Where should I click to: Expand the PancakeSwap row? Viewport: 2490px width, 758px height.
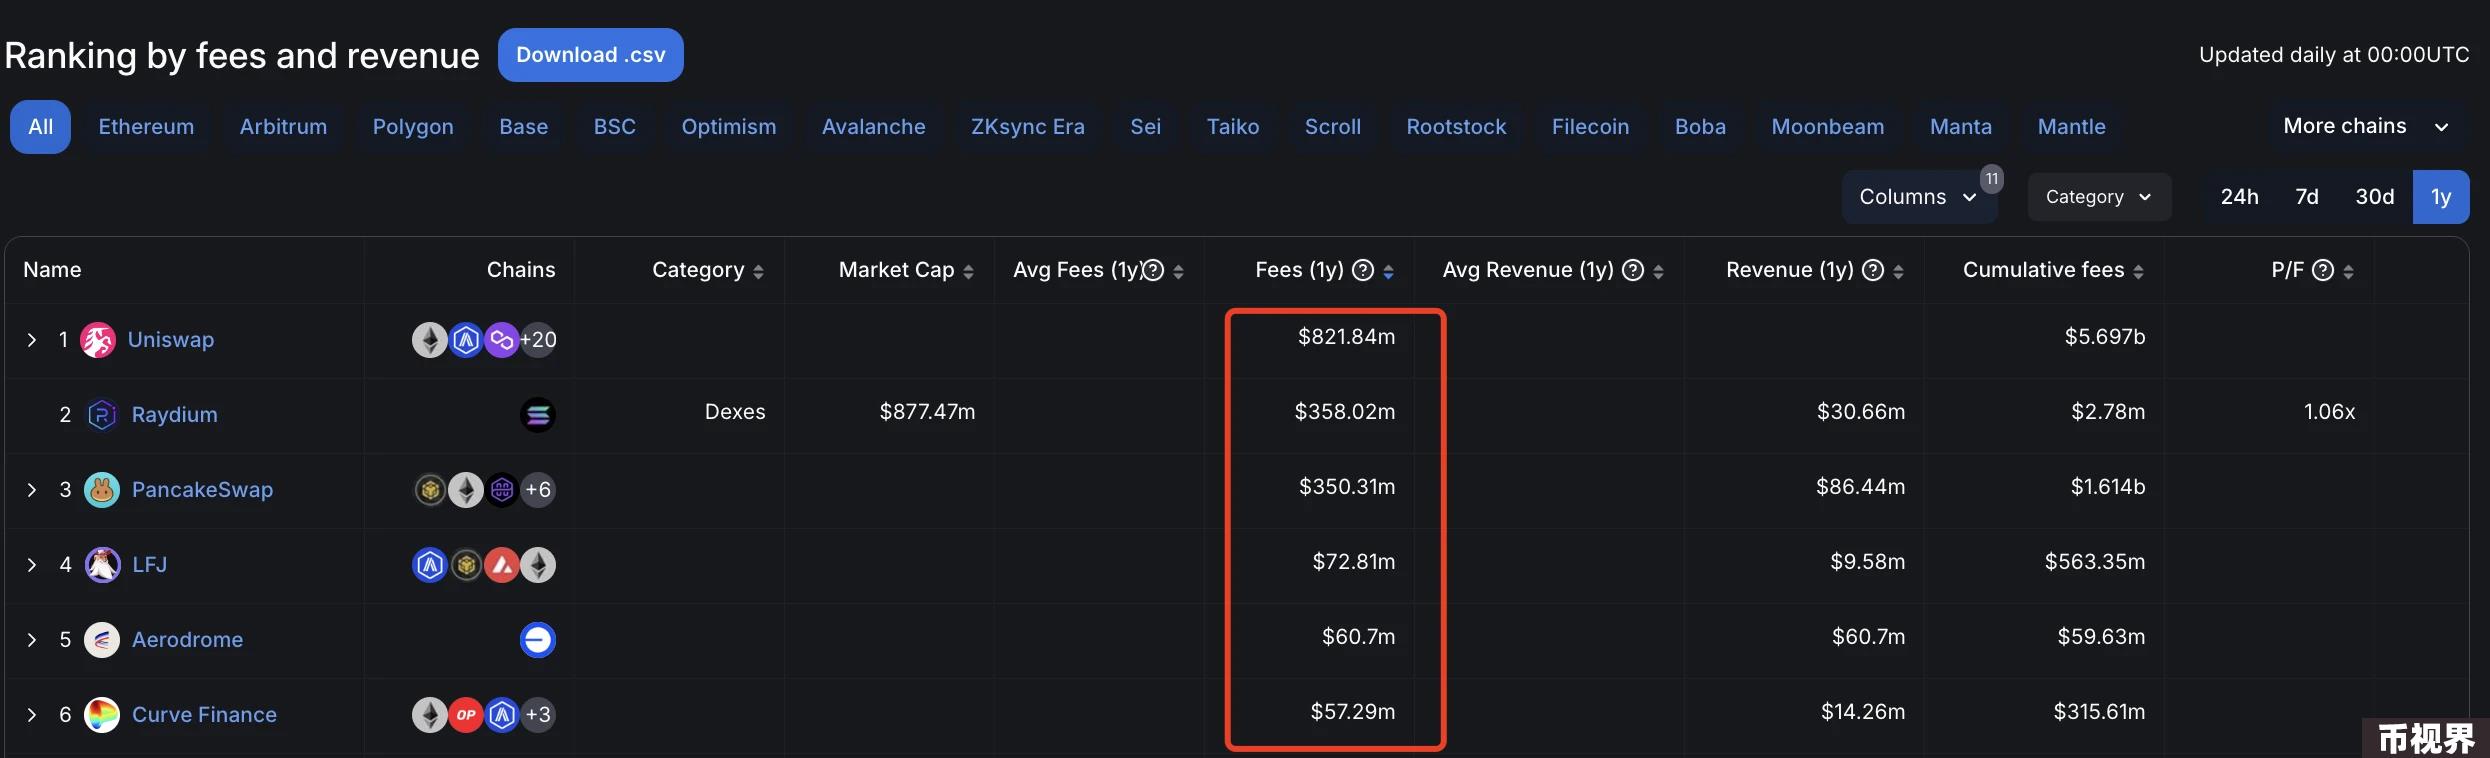coord(32,490)
